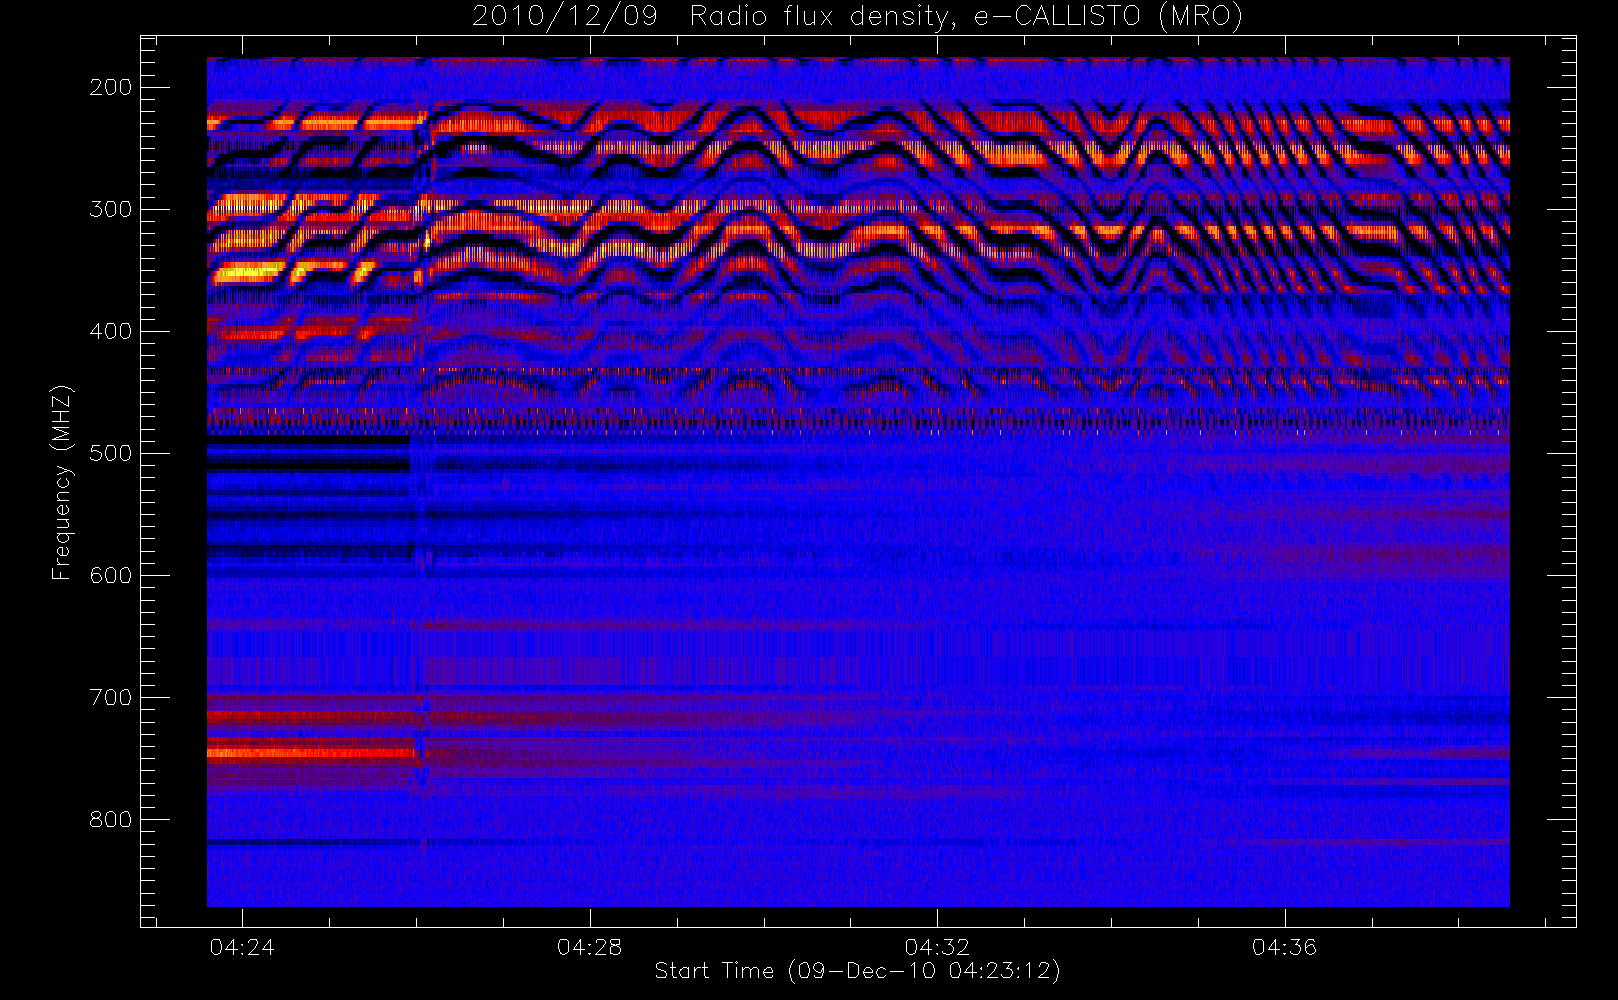
Task: Click the "Frequency (MHz)" y-axis label
Action: (x=62, y=482)
